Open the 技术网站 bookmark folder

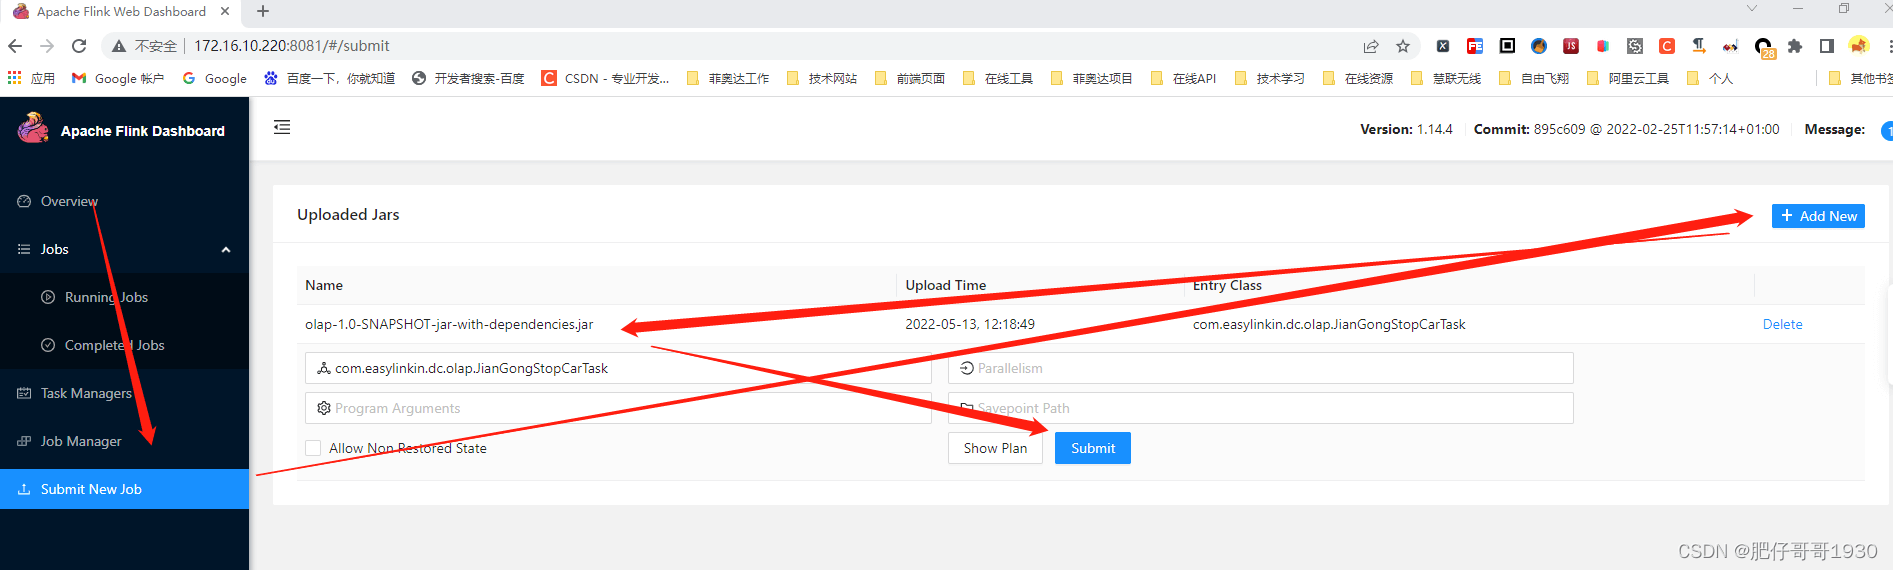pyautogui.click(x=822, y=78)
